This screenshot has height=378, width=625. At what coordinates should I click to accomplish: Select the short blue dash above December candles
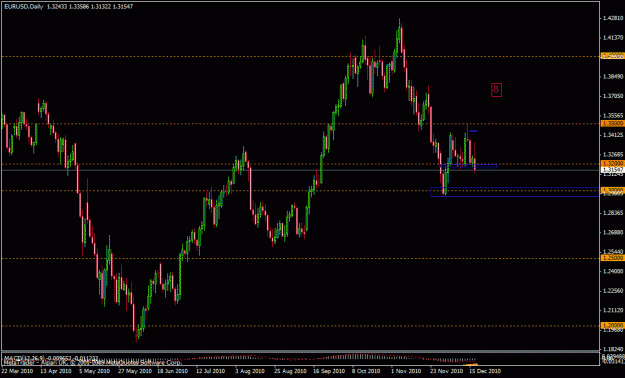(474, 131)
